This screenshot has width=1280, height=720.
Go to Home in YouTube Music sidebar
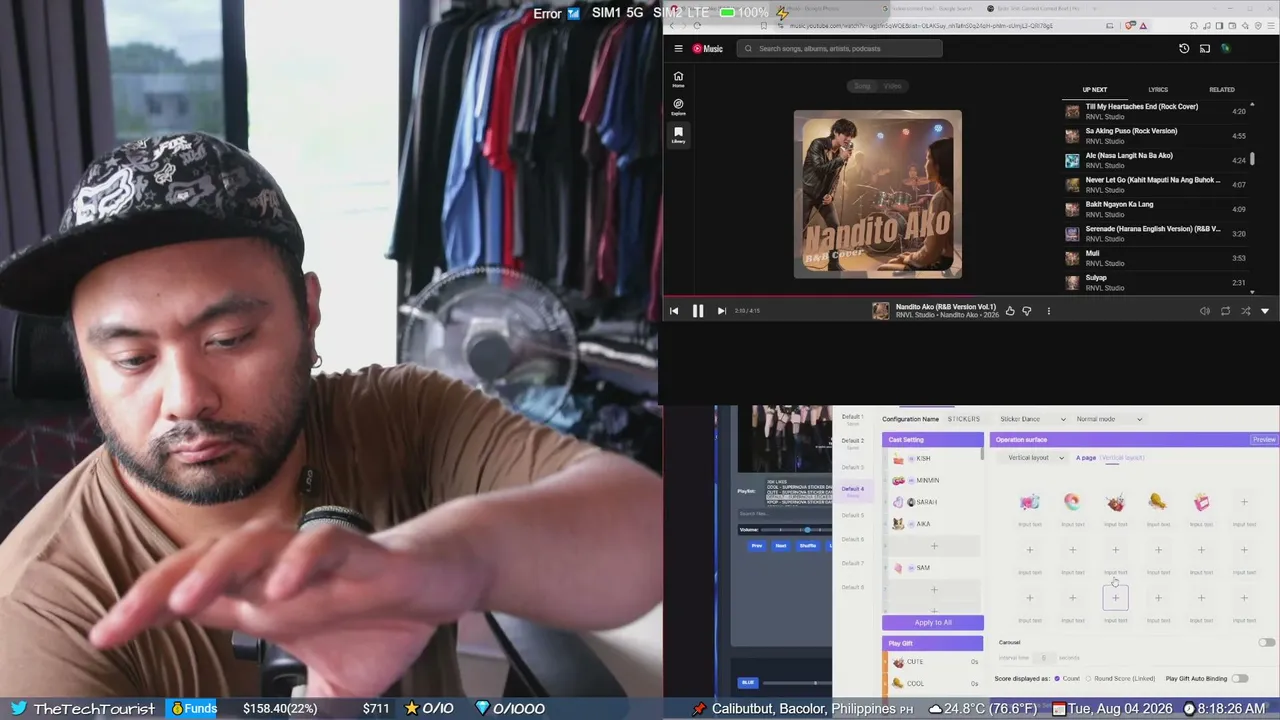(x=678, y=79)
